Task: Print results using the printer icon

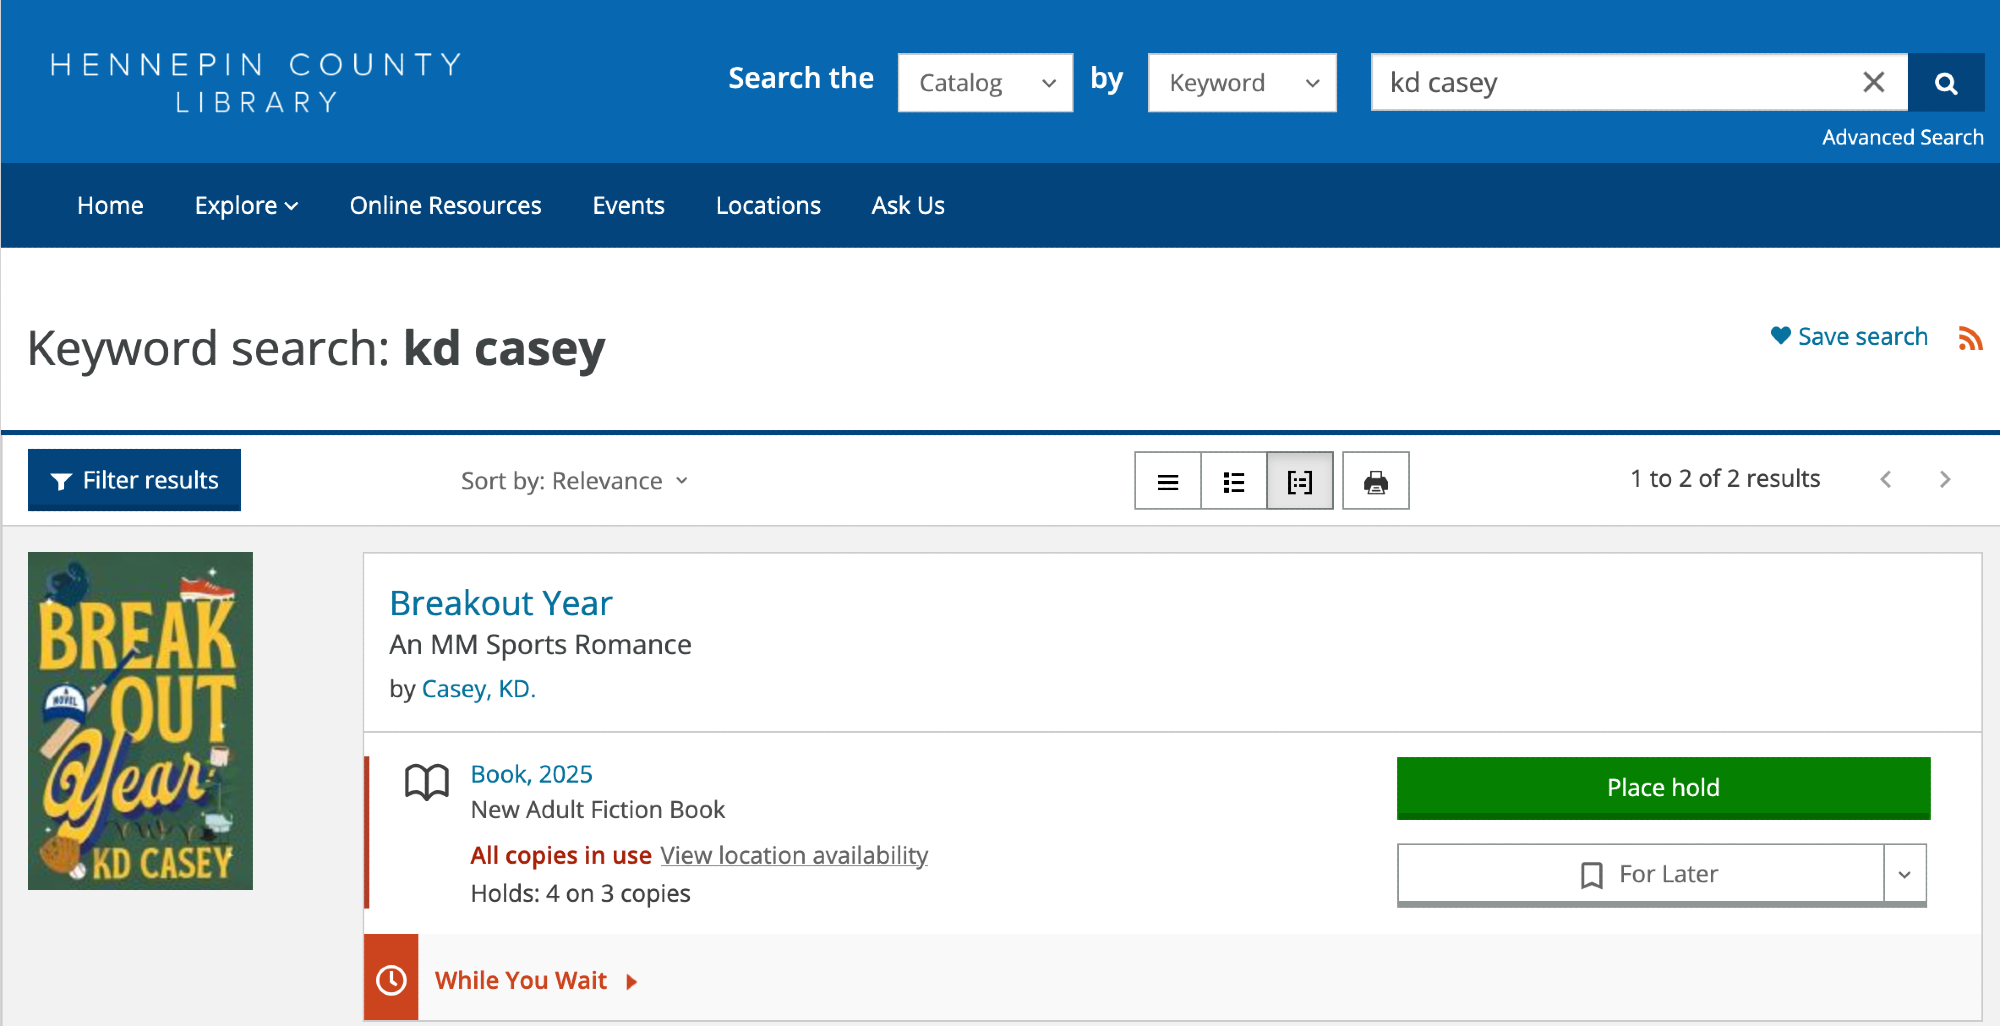Action: [x=1375, y=482]
